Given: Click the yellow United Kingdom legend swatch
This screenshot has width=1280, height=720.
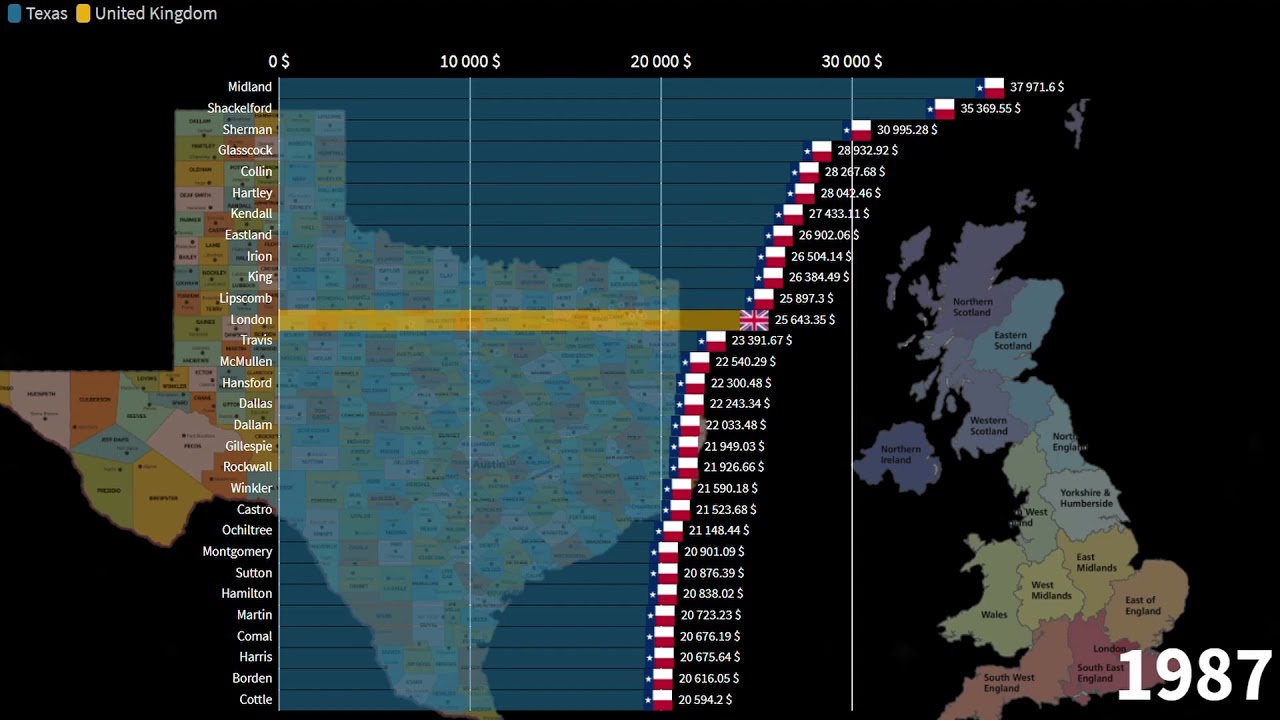Looking at the screenshot, I should pos(83,14).
